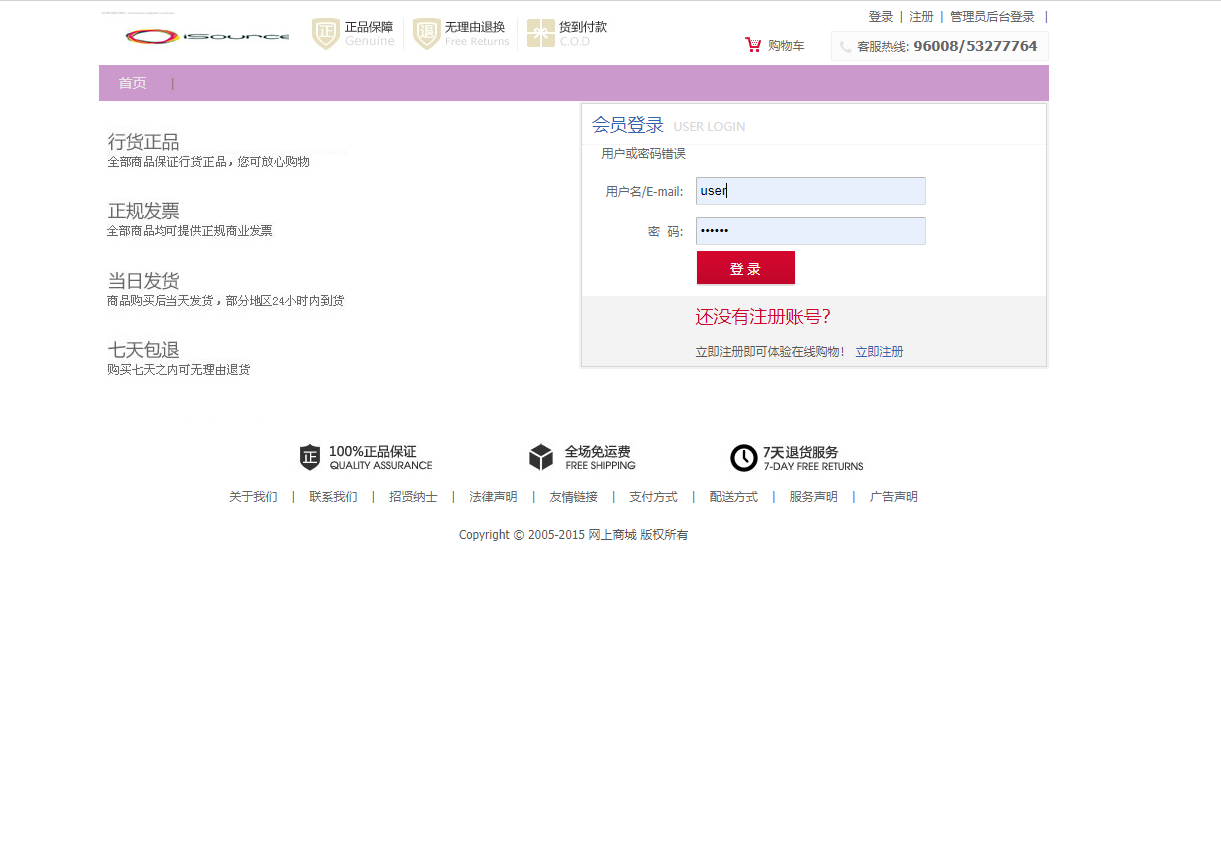Click the free shipping box icon
This screenshot has height=850, width=1221.
click(x=540, y=457)
